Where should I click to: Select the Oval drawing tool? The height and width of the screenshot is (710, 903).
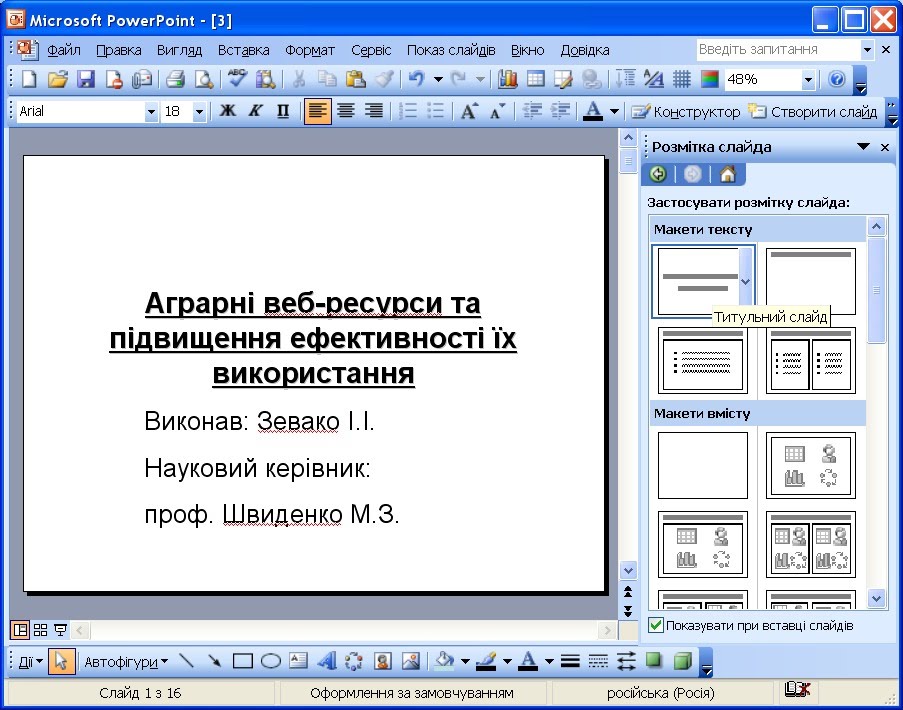point(271,661)
